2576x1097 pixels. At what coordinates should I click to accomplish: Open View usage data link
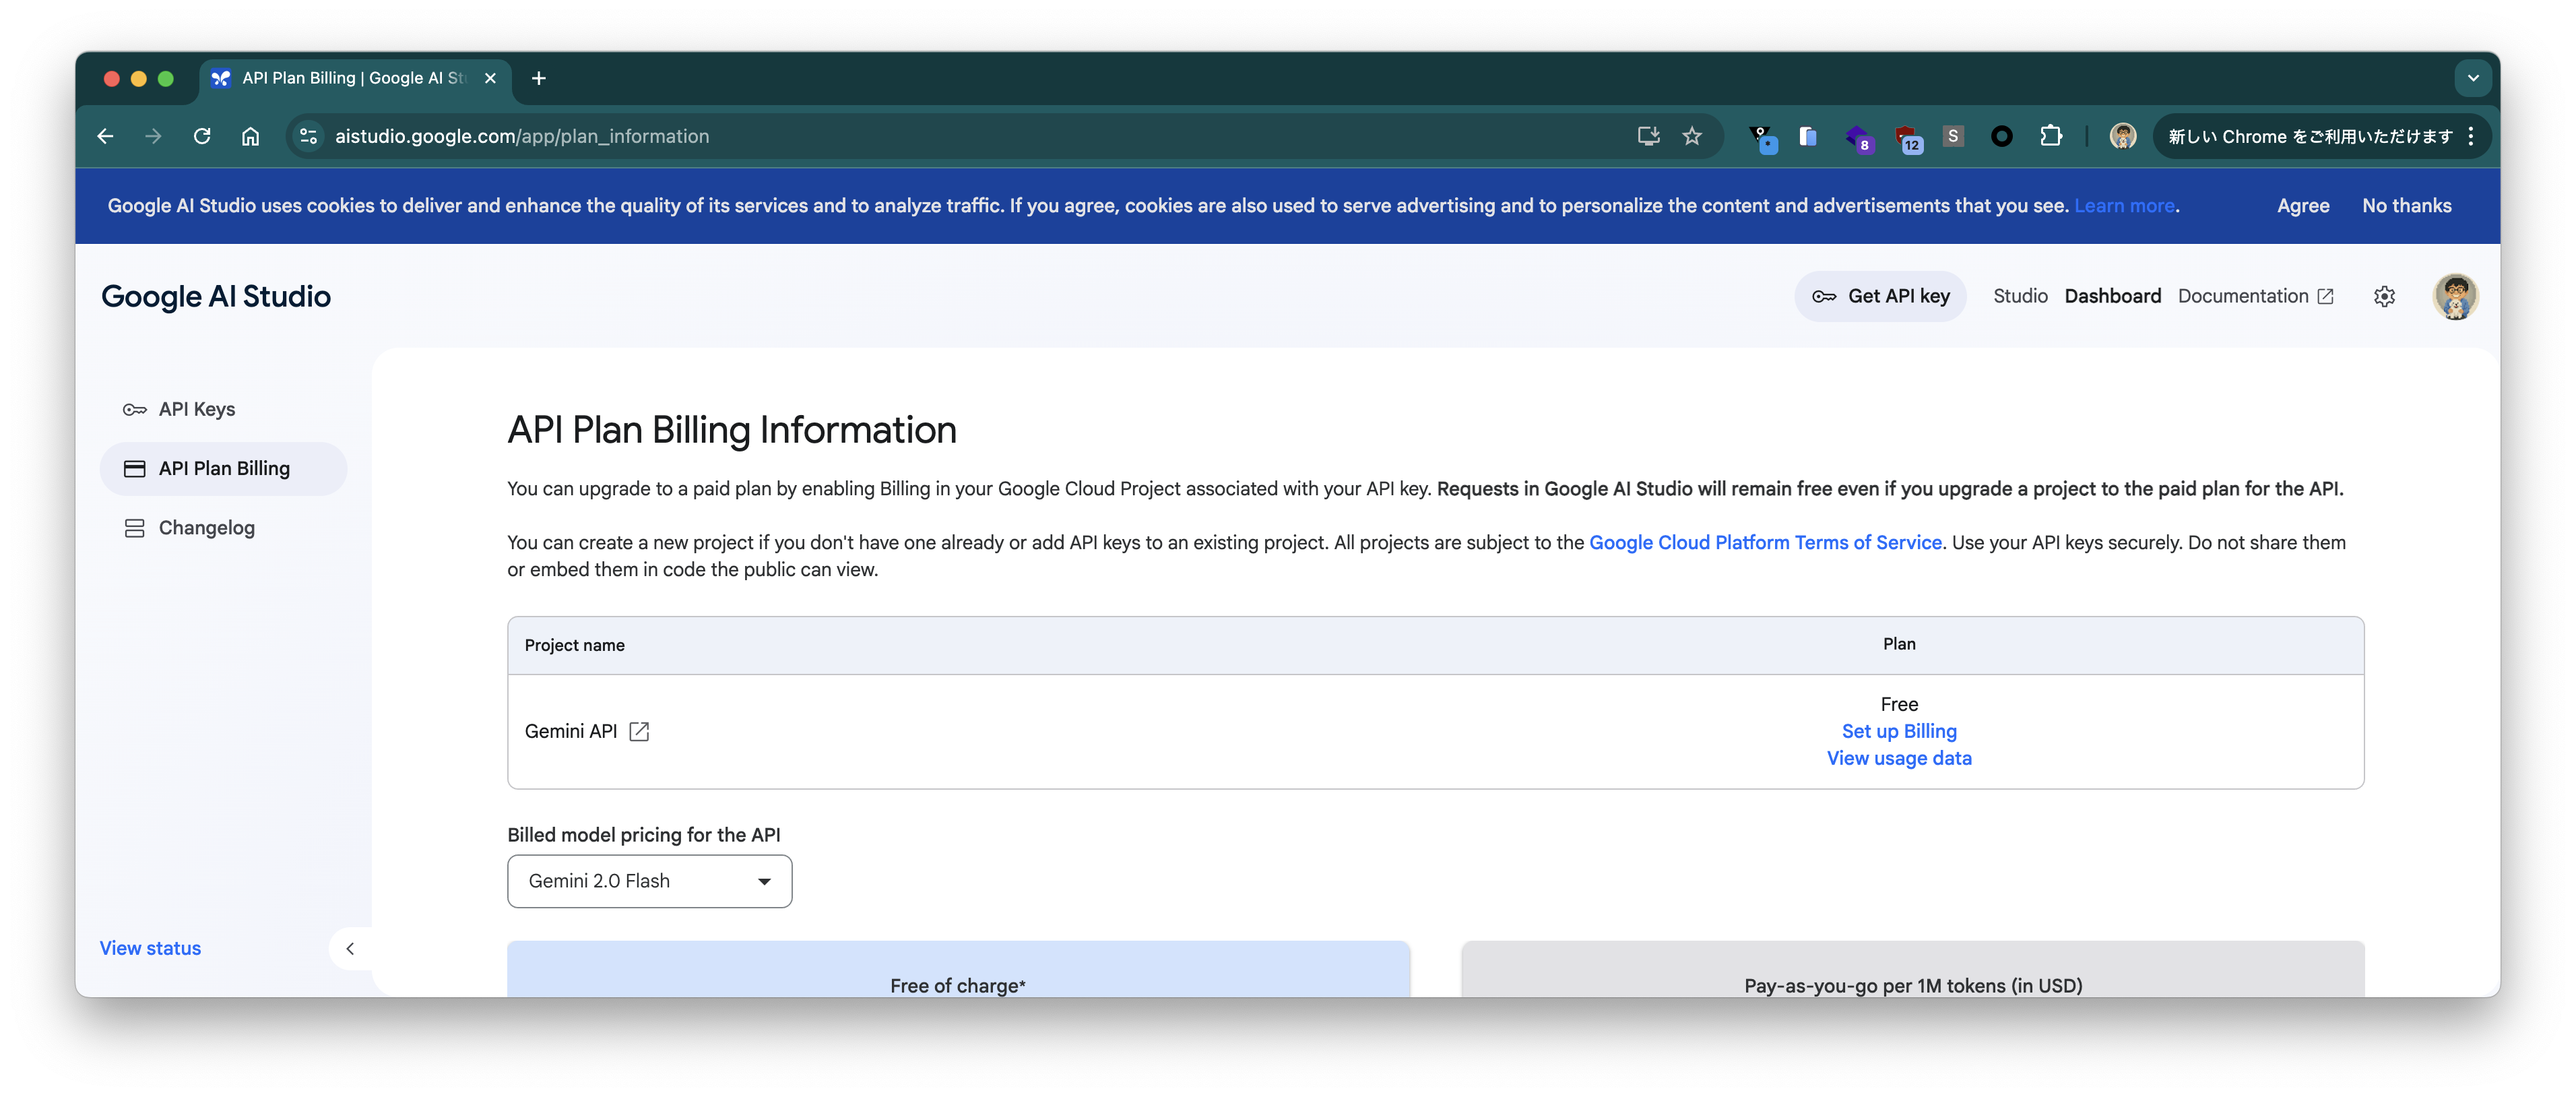click(1898, 758)
